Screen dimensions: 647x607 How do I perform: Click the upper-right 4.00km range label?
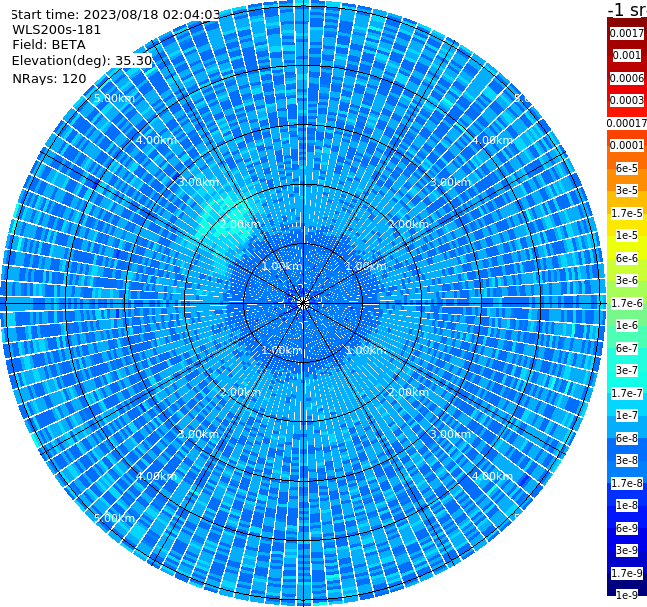492,140
